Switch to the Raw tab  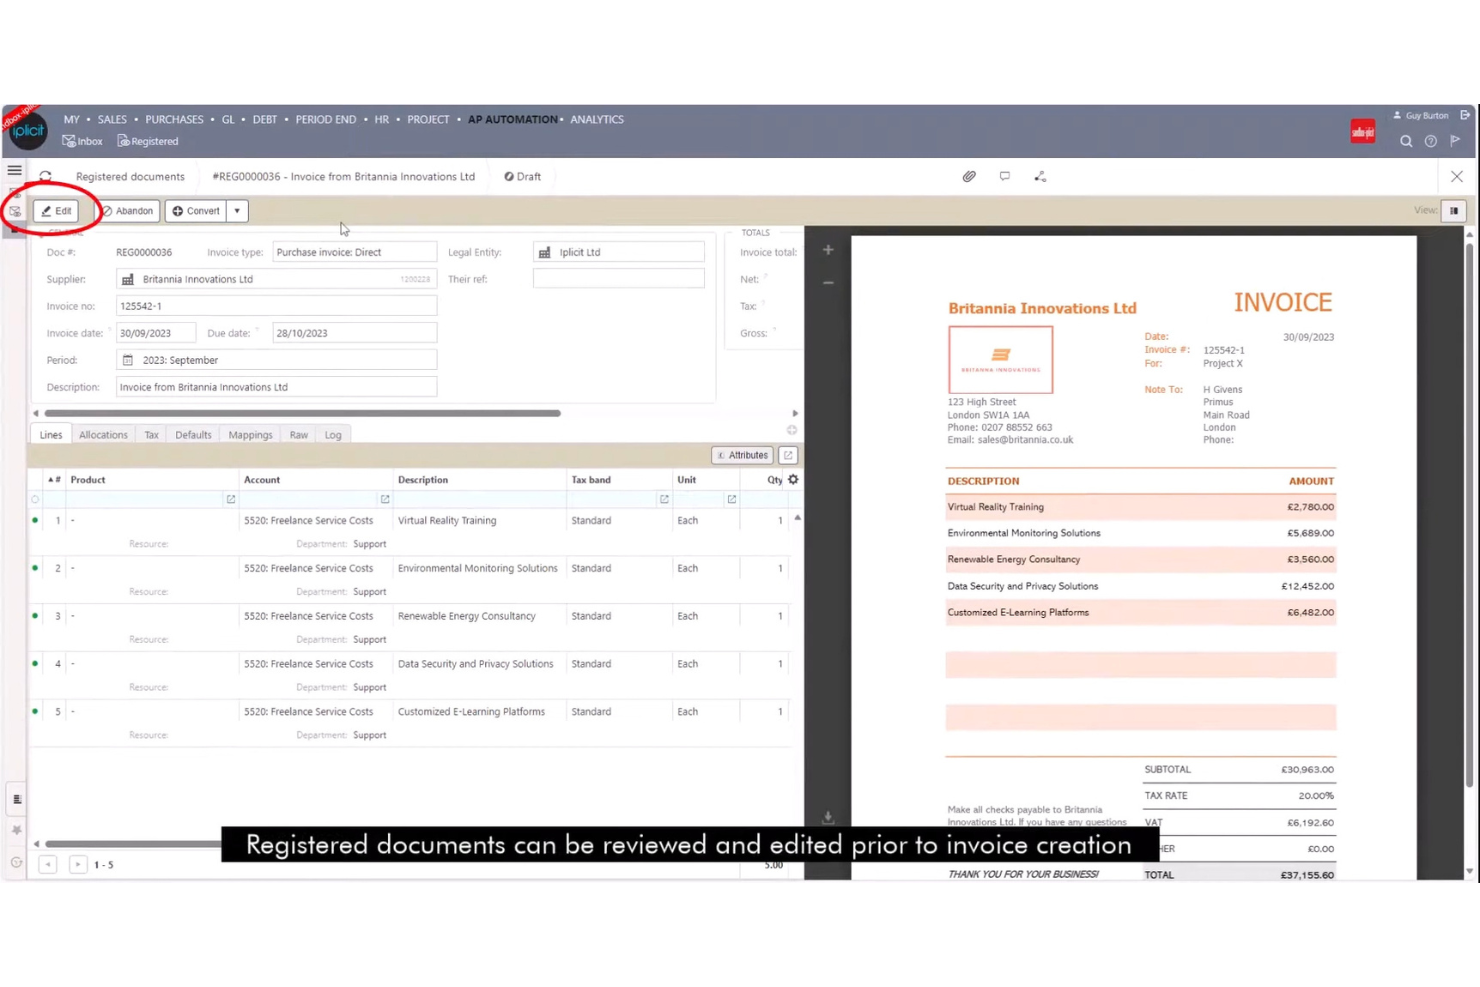click(x=298, y=435)
